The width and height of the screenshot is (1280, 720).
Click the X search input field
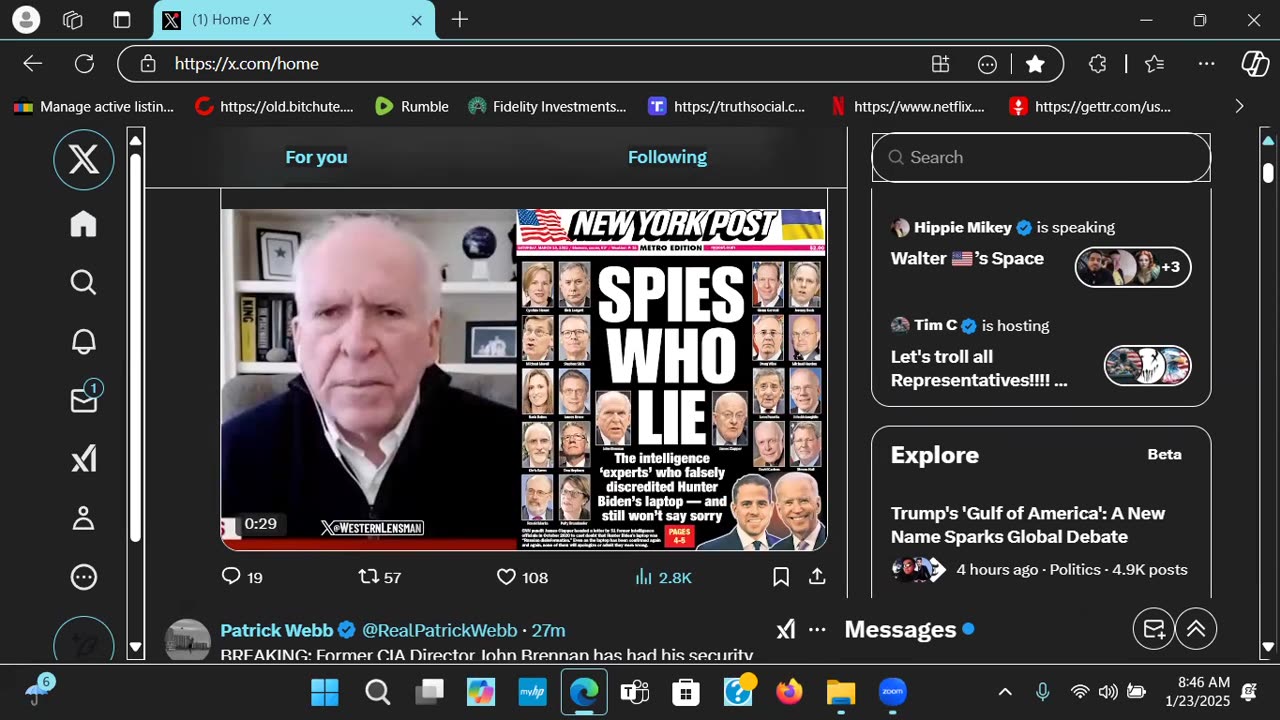pyautogui.click(x=1041, y=158)
